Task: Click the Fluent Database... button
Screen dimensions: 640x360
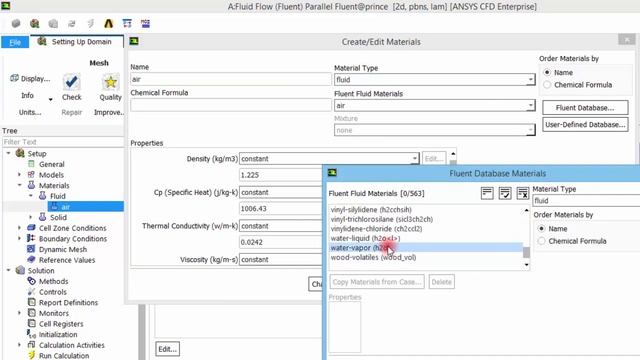Action: point(585,108)
